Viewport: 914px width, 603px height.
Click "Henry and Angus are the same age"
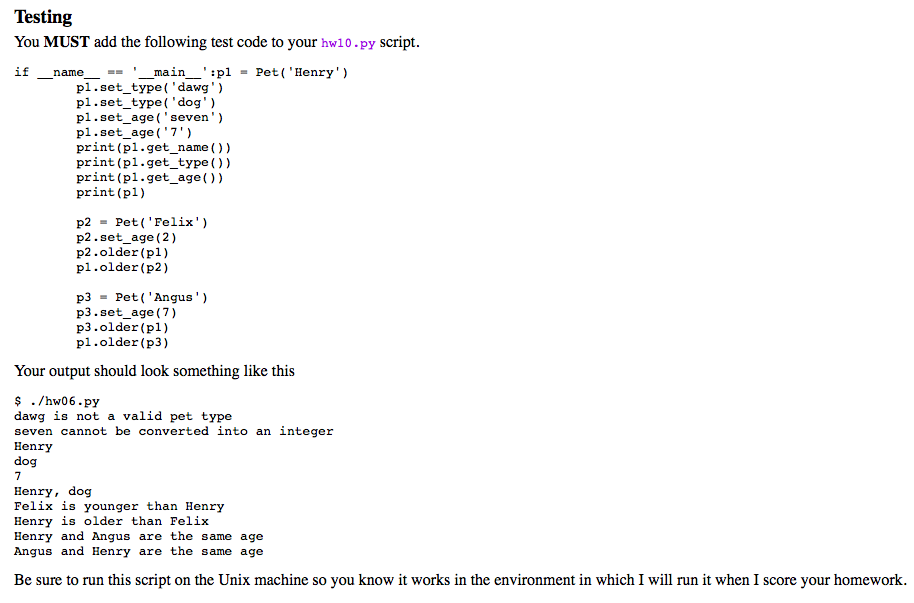click(138, 536)
